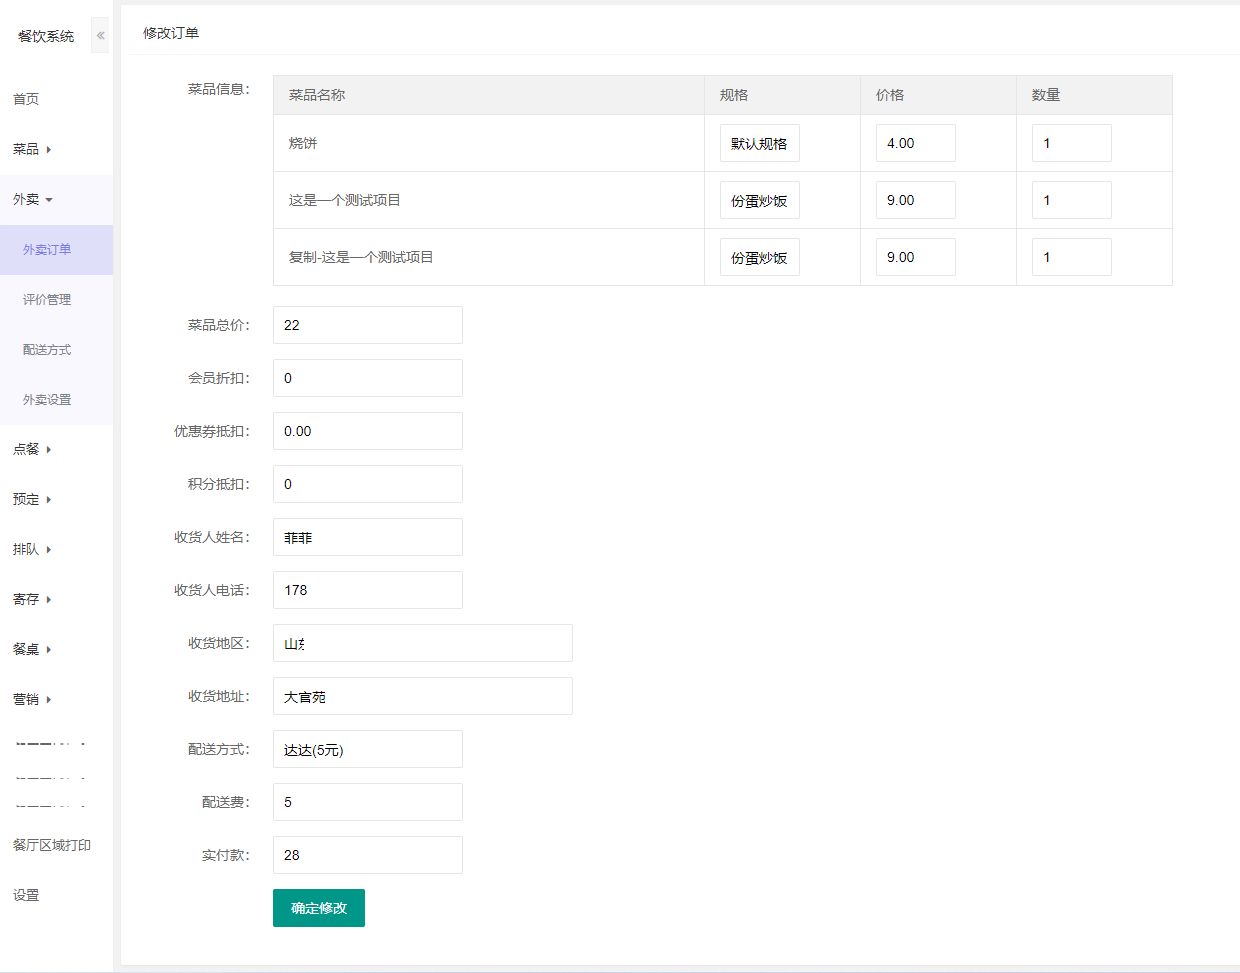Viewport: 1240px width, 973px height.
Task: Expand the 菜品 sidebar menu
Action: click(x=32, y=149)
